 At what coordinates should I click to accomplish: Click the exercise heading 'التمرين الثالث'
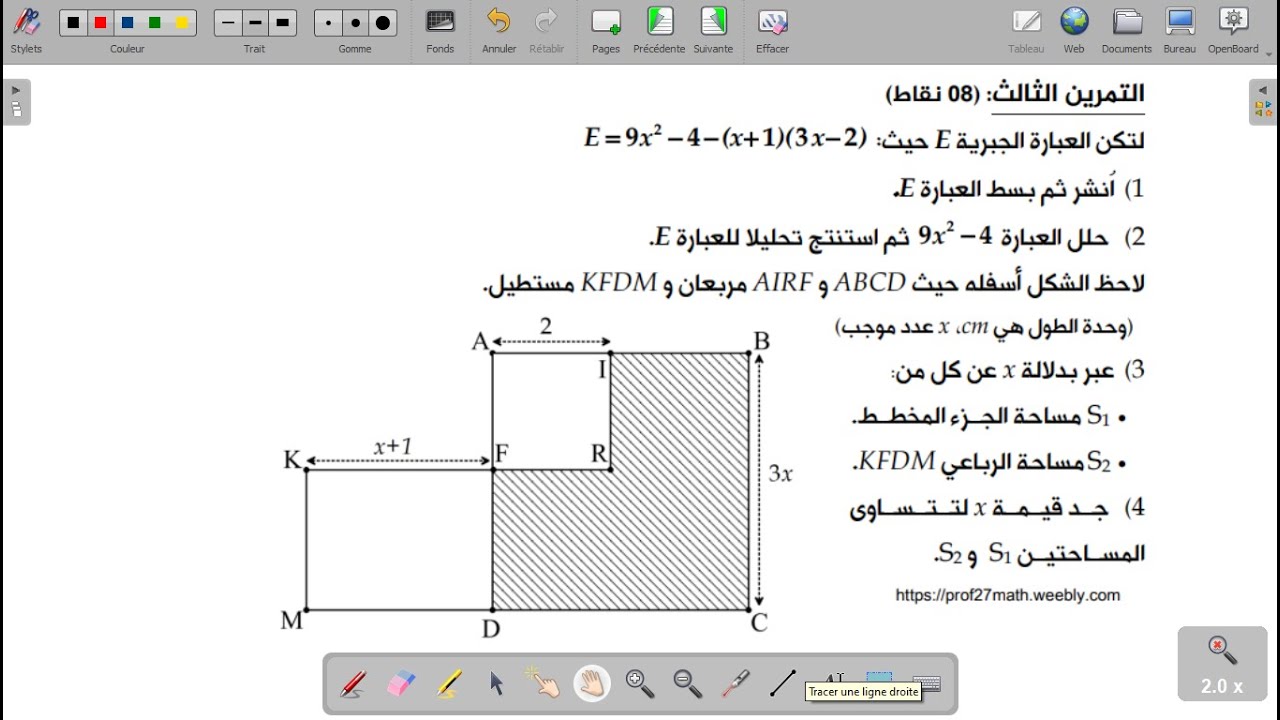coord(1066,93)
